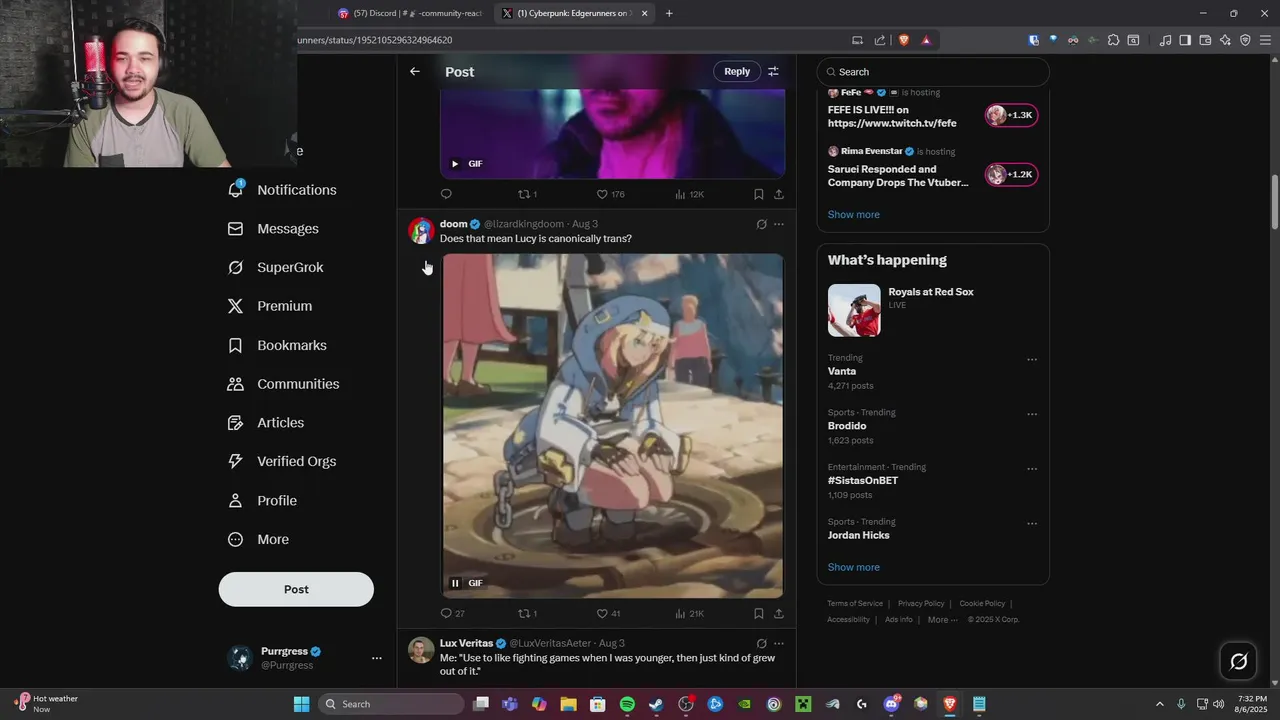View 12K views on top post
The image size is (1280, 720).
[689, 194]
